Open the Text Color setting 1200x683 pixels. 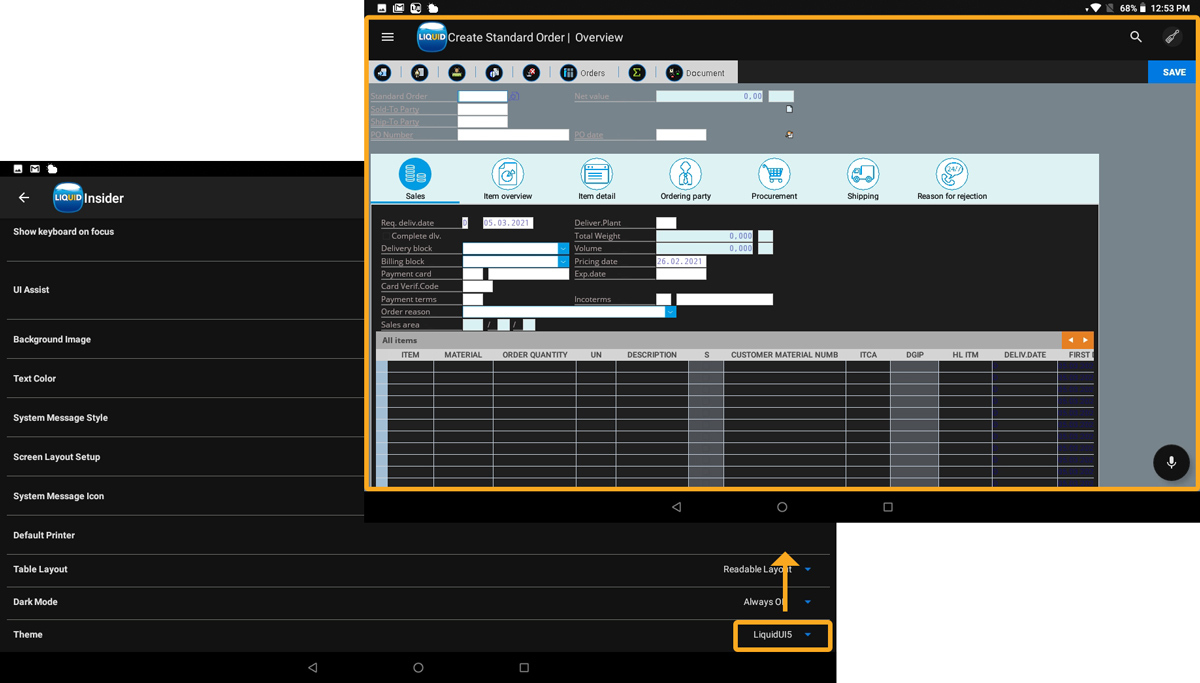(35, 379)
